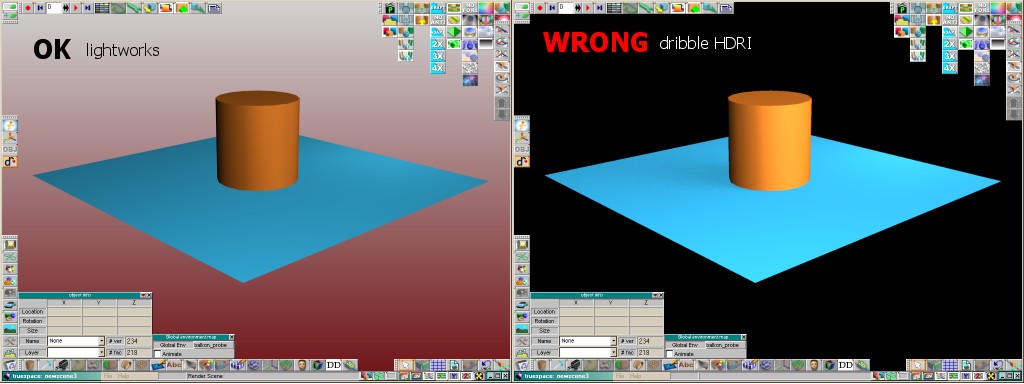Open the File menu in the lightworks window
Screen dimensions: 1024x384
(x=109, y=376)
